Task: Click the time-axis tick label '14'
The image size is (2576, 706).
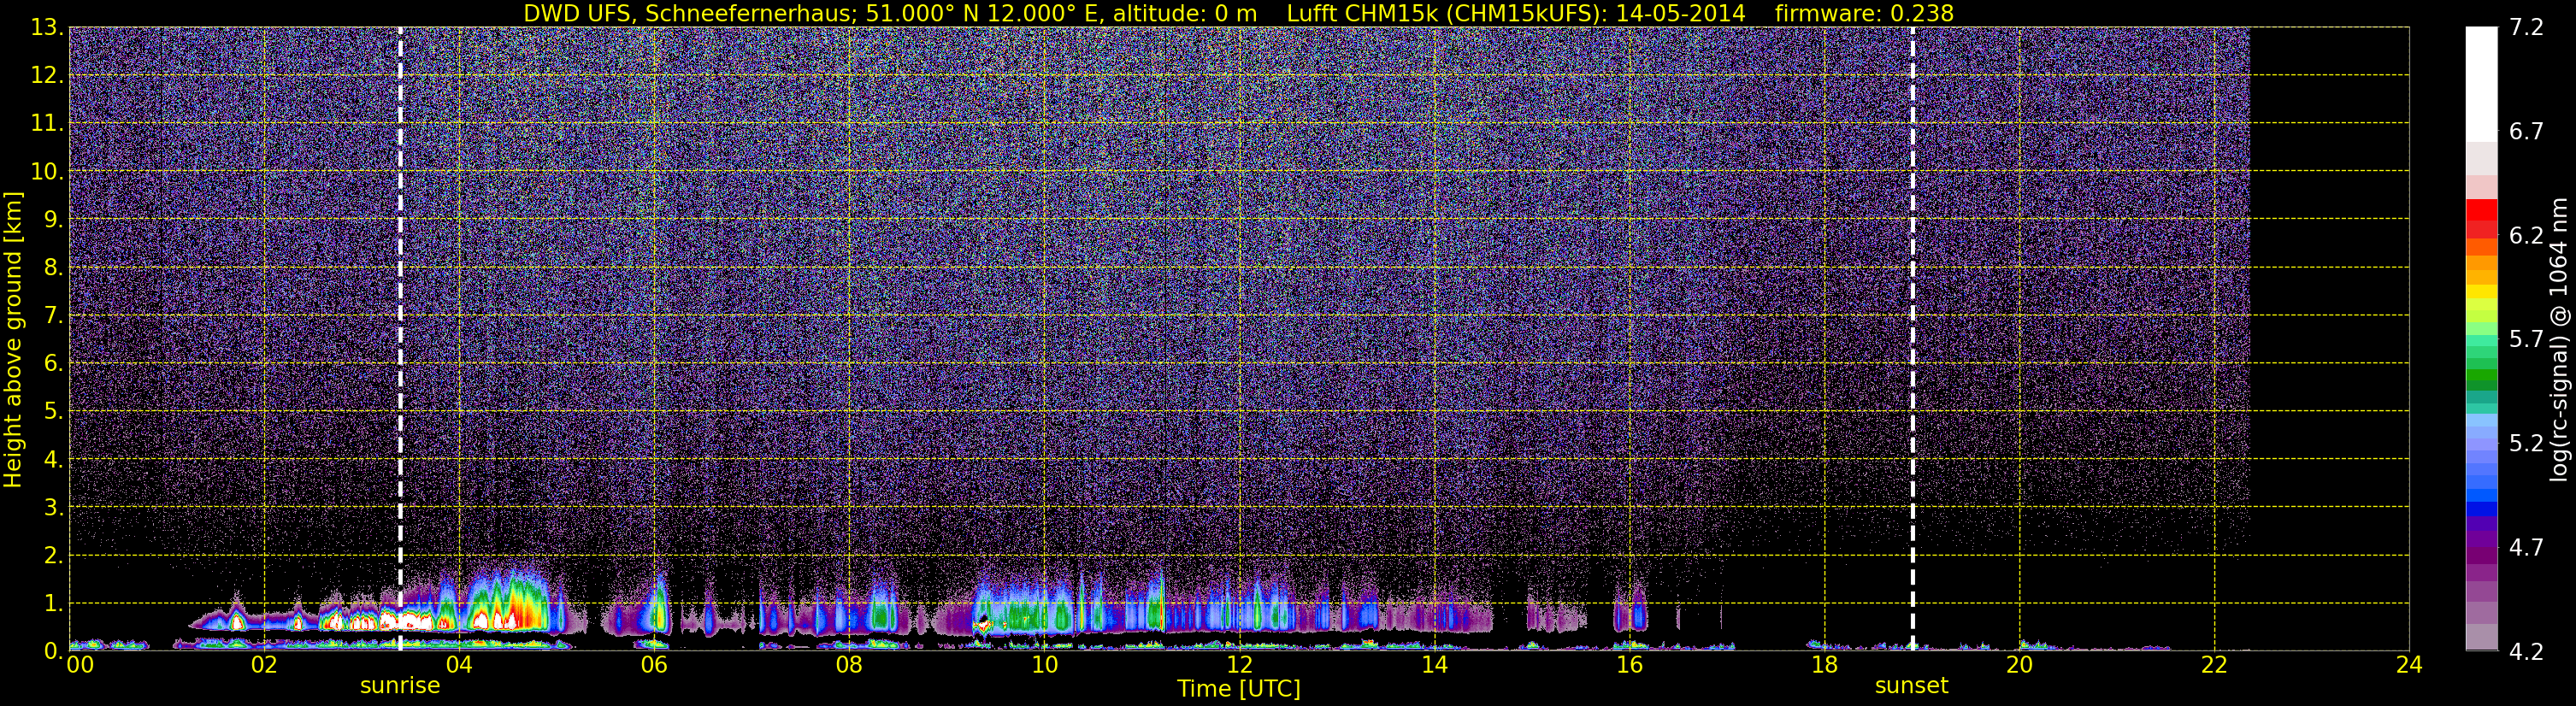Action: tap(1434, 665)
